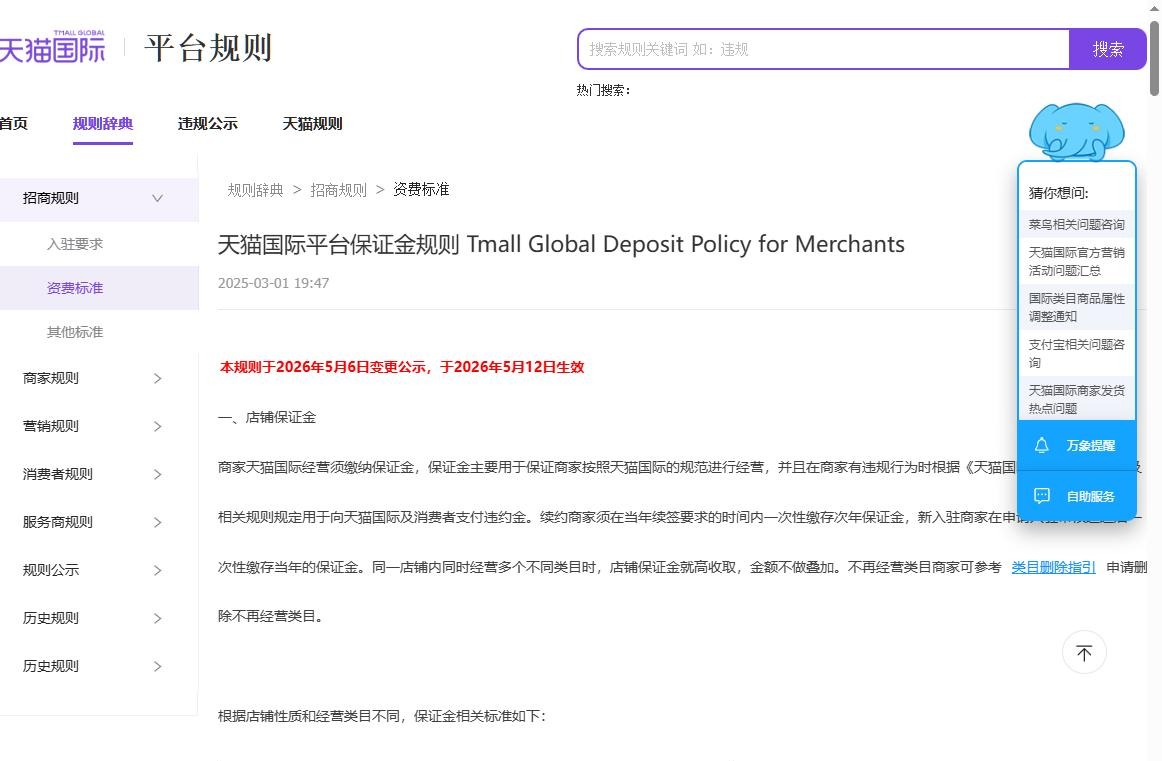Open 其他标准 in the sidebar
The height and width of the screenshot is (761, 1162).
point(75,332)
